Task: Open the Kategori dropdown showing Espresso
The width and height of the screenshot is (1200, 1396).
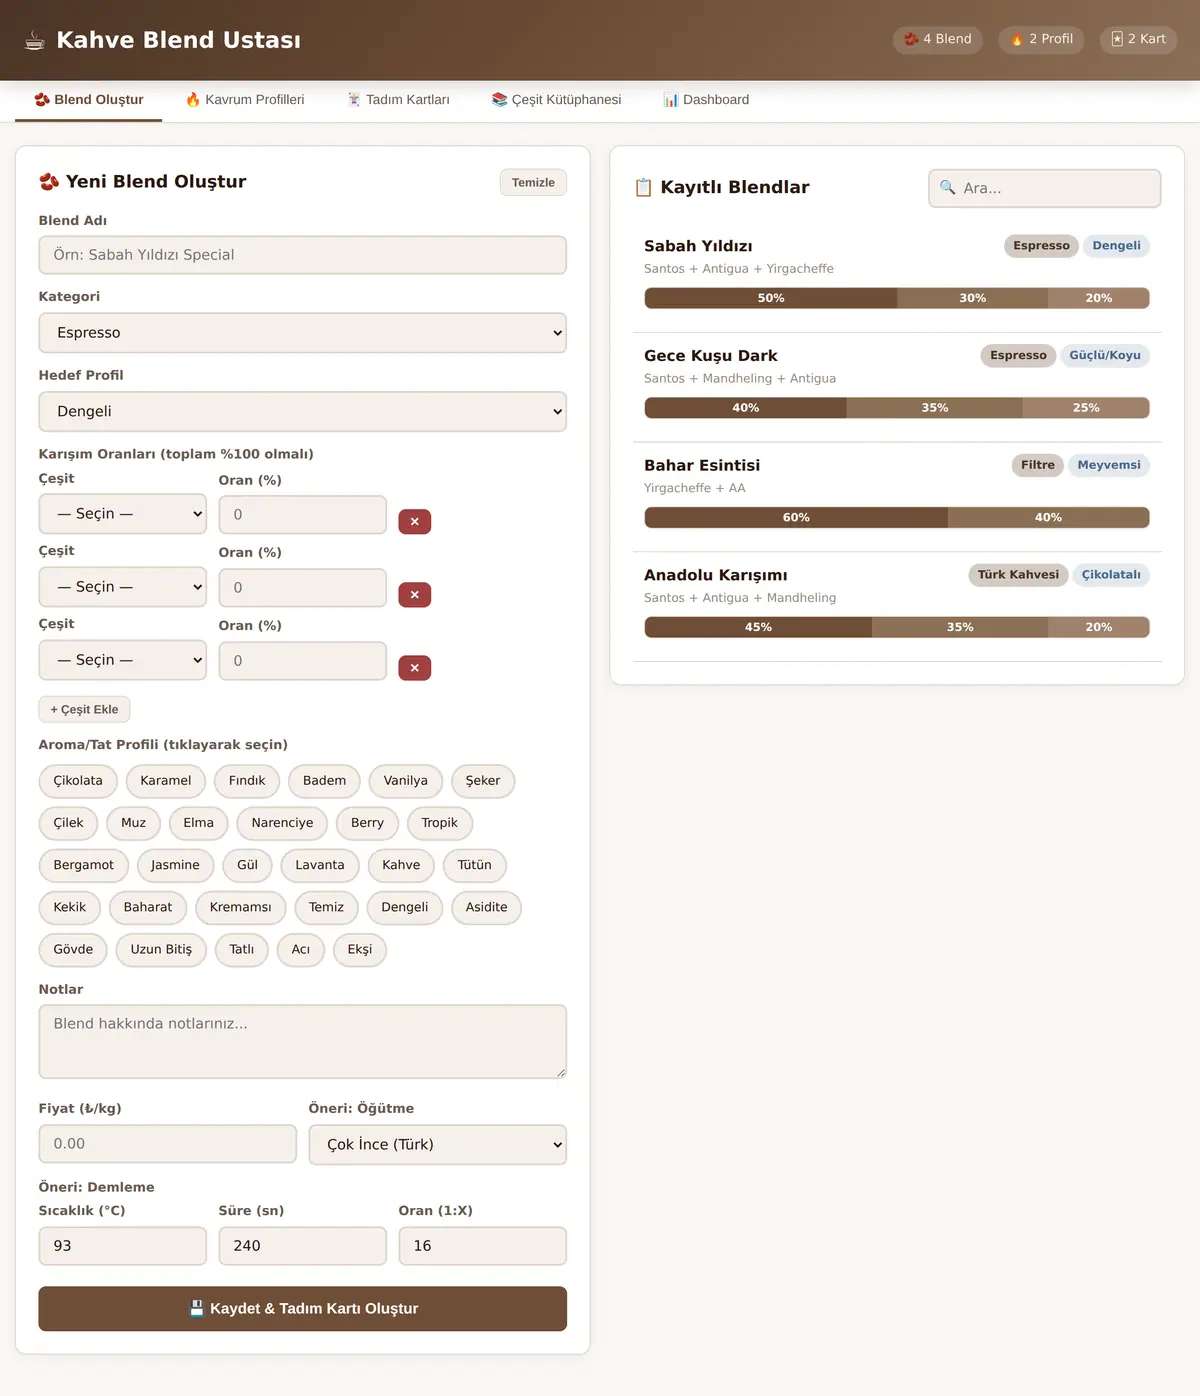Action: coord(303,333)
